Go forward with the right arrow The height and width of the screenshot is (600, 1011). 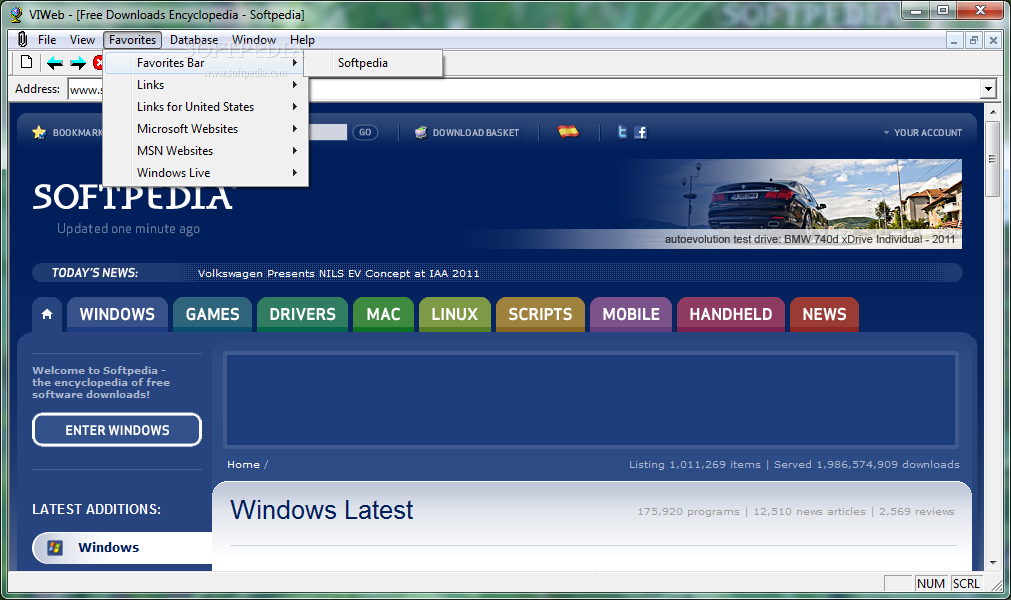point(78,63)
